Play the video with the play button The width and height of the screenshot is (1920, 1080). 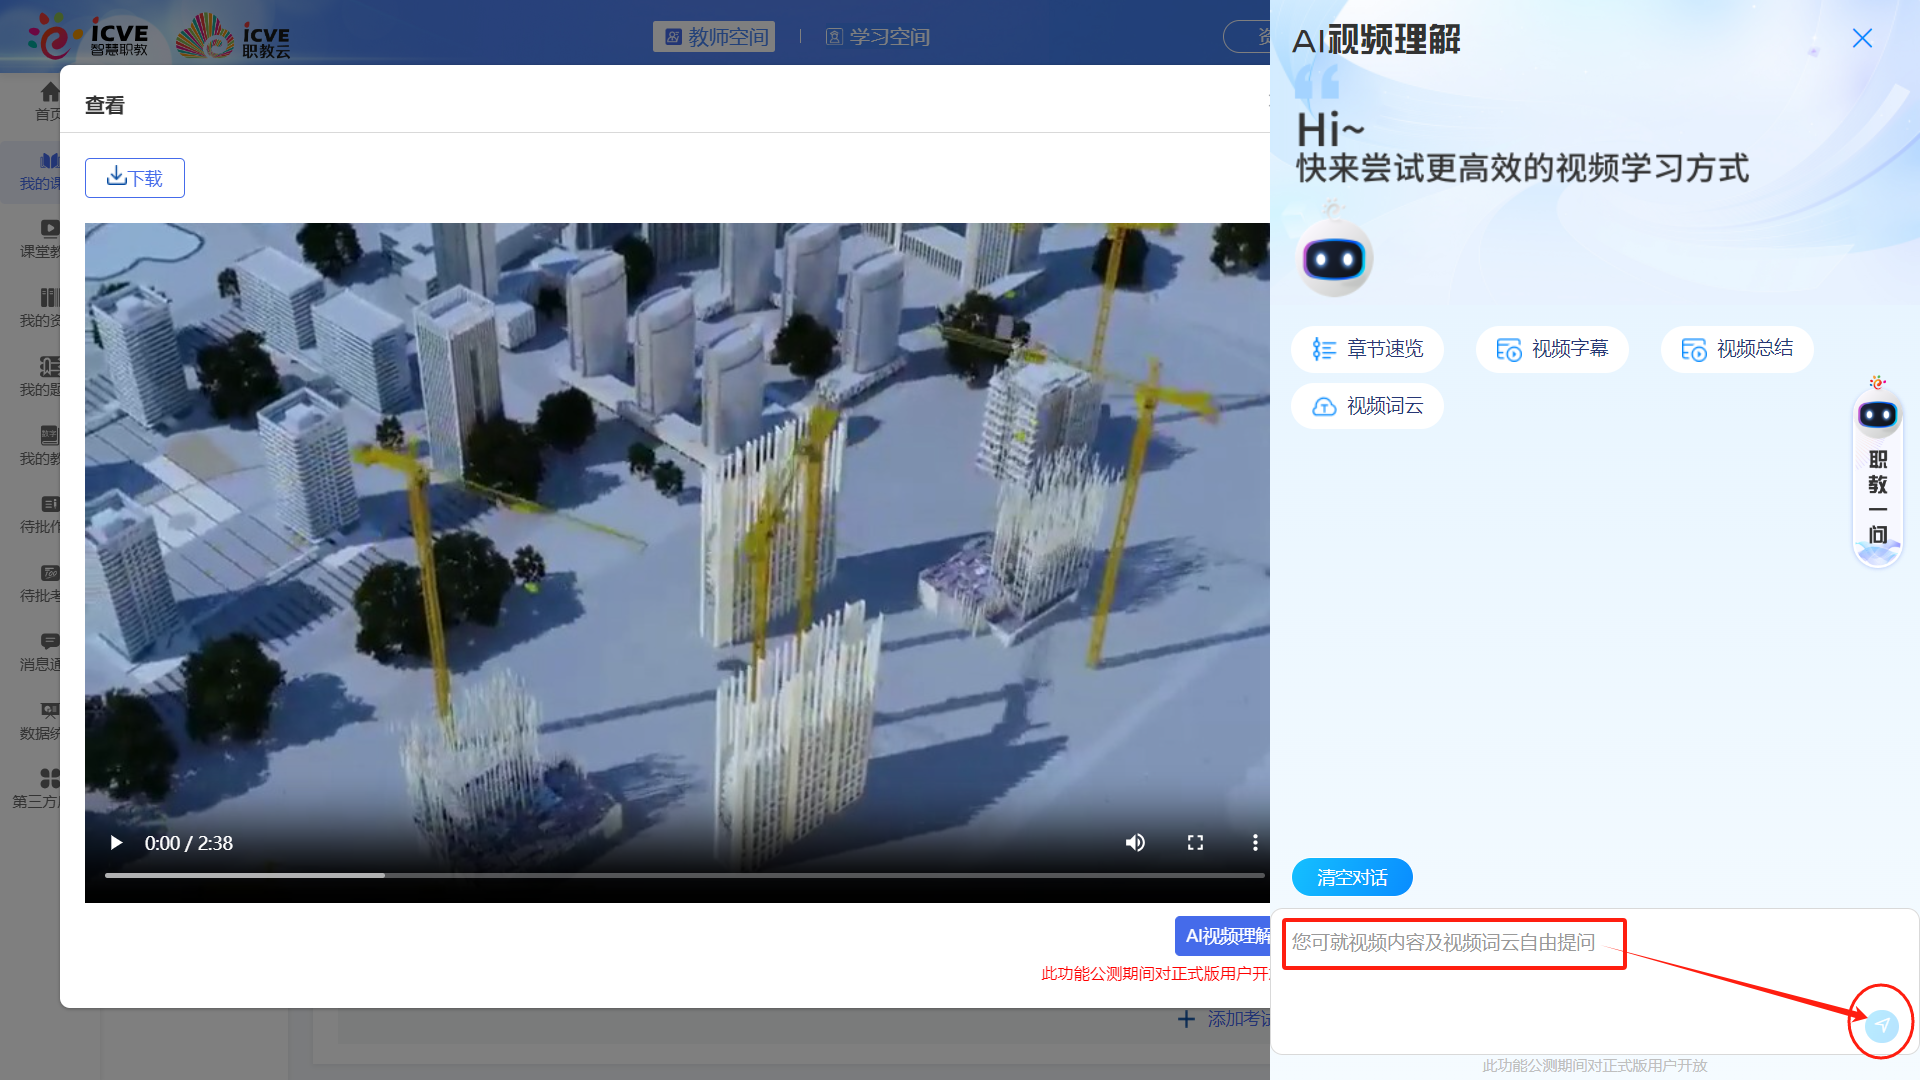[115, 843]
